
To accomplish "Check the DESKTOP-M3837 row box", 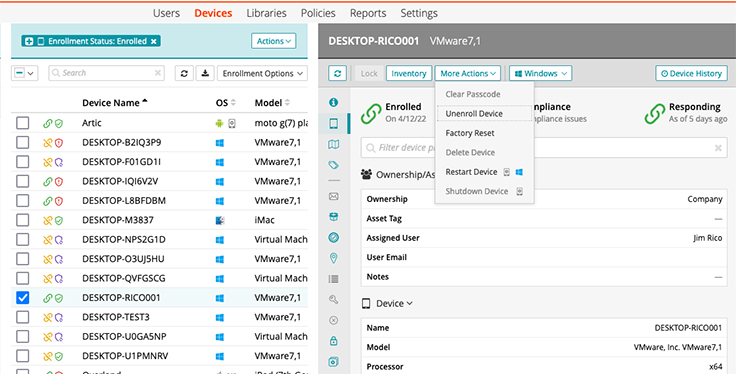I will coord(23,220).
